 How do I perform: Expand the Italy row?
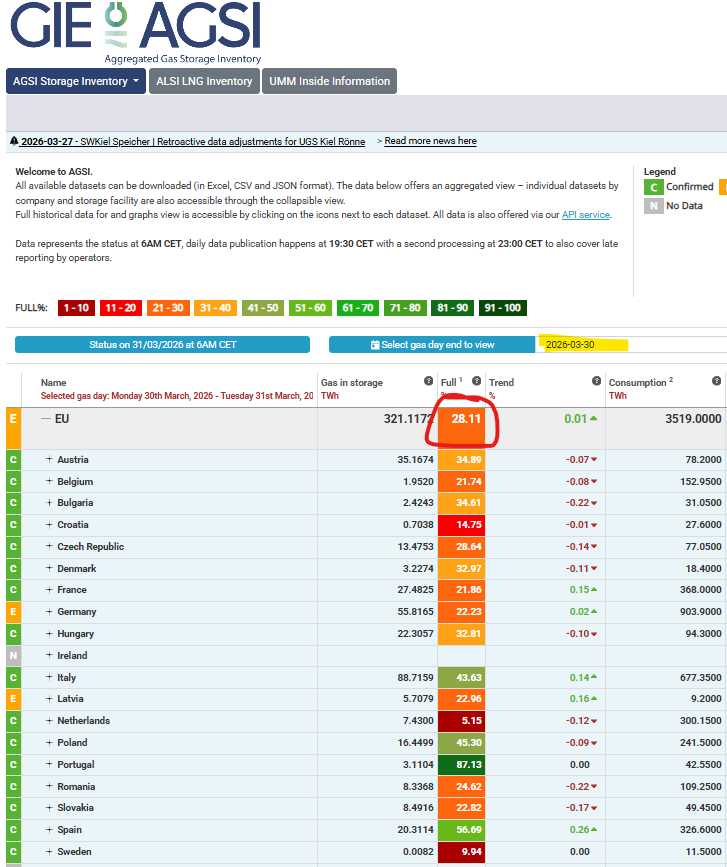tap(49, 677)
